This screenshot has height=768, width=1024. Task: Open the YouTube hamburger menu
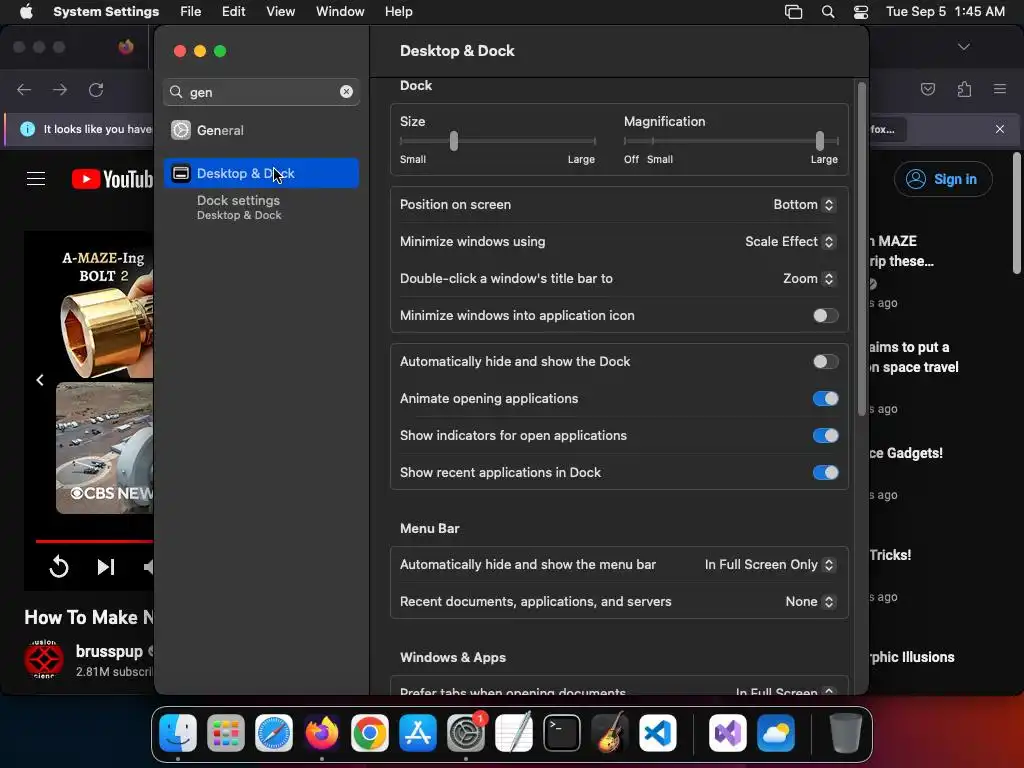click(36, 178)
